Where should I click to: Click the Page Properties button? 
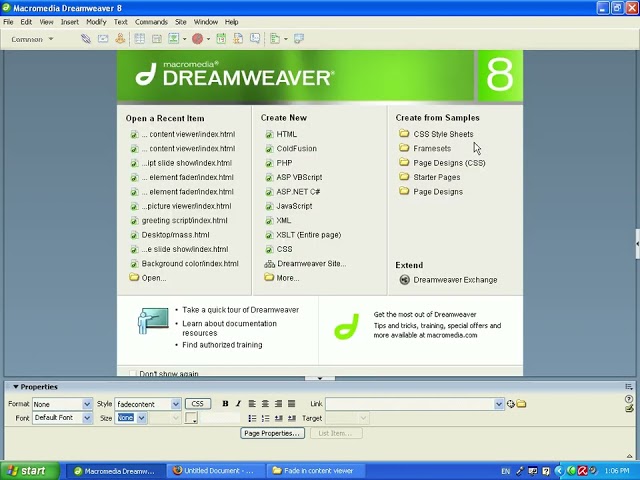(x=272, y=433)
